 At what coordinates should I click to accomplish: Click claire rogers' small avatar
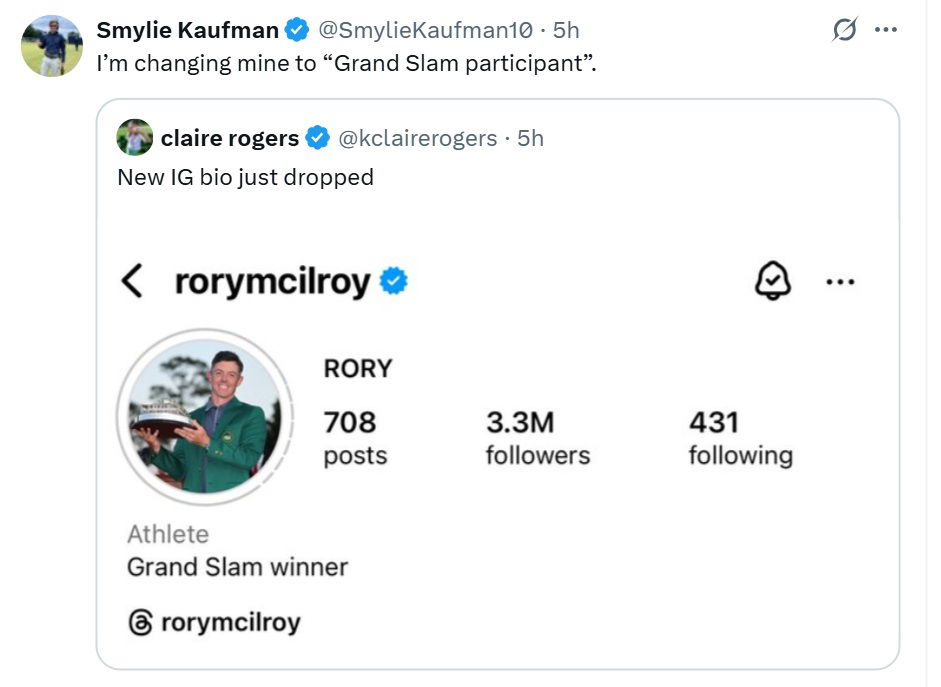click(135, 137)
